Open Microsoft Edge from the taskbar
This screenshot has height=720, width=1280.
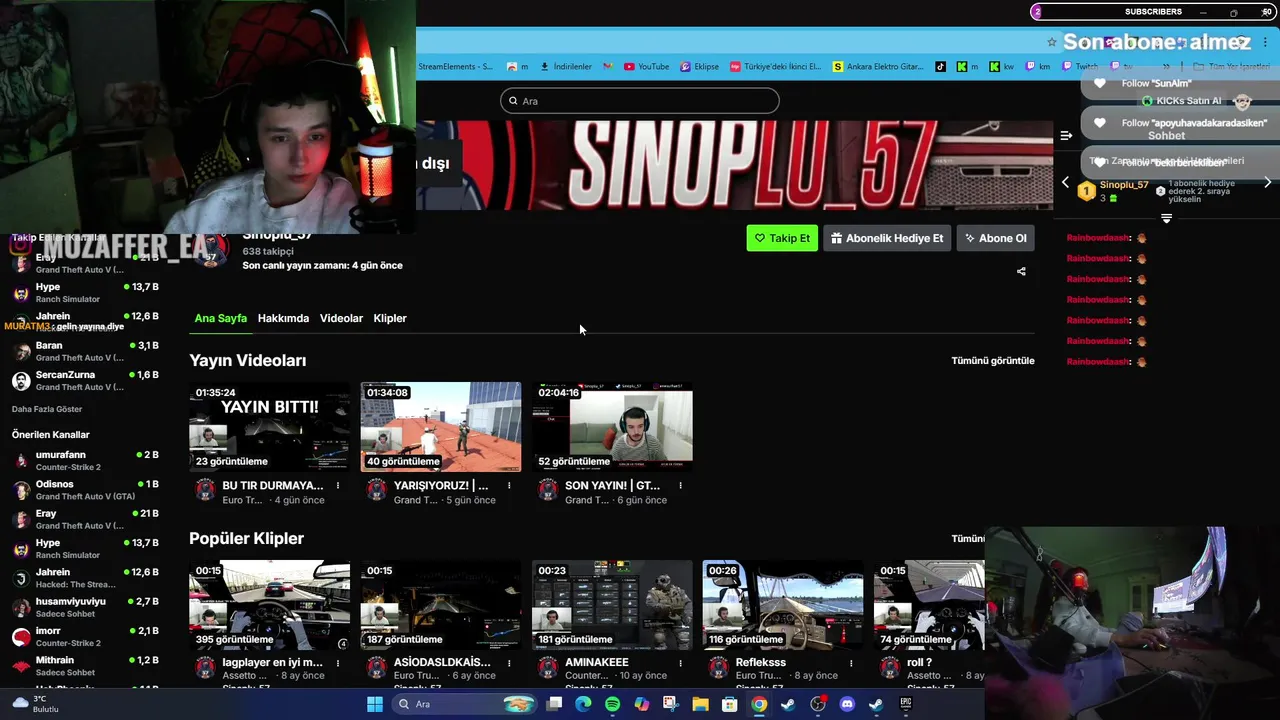point(583,704)
